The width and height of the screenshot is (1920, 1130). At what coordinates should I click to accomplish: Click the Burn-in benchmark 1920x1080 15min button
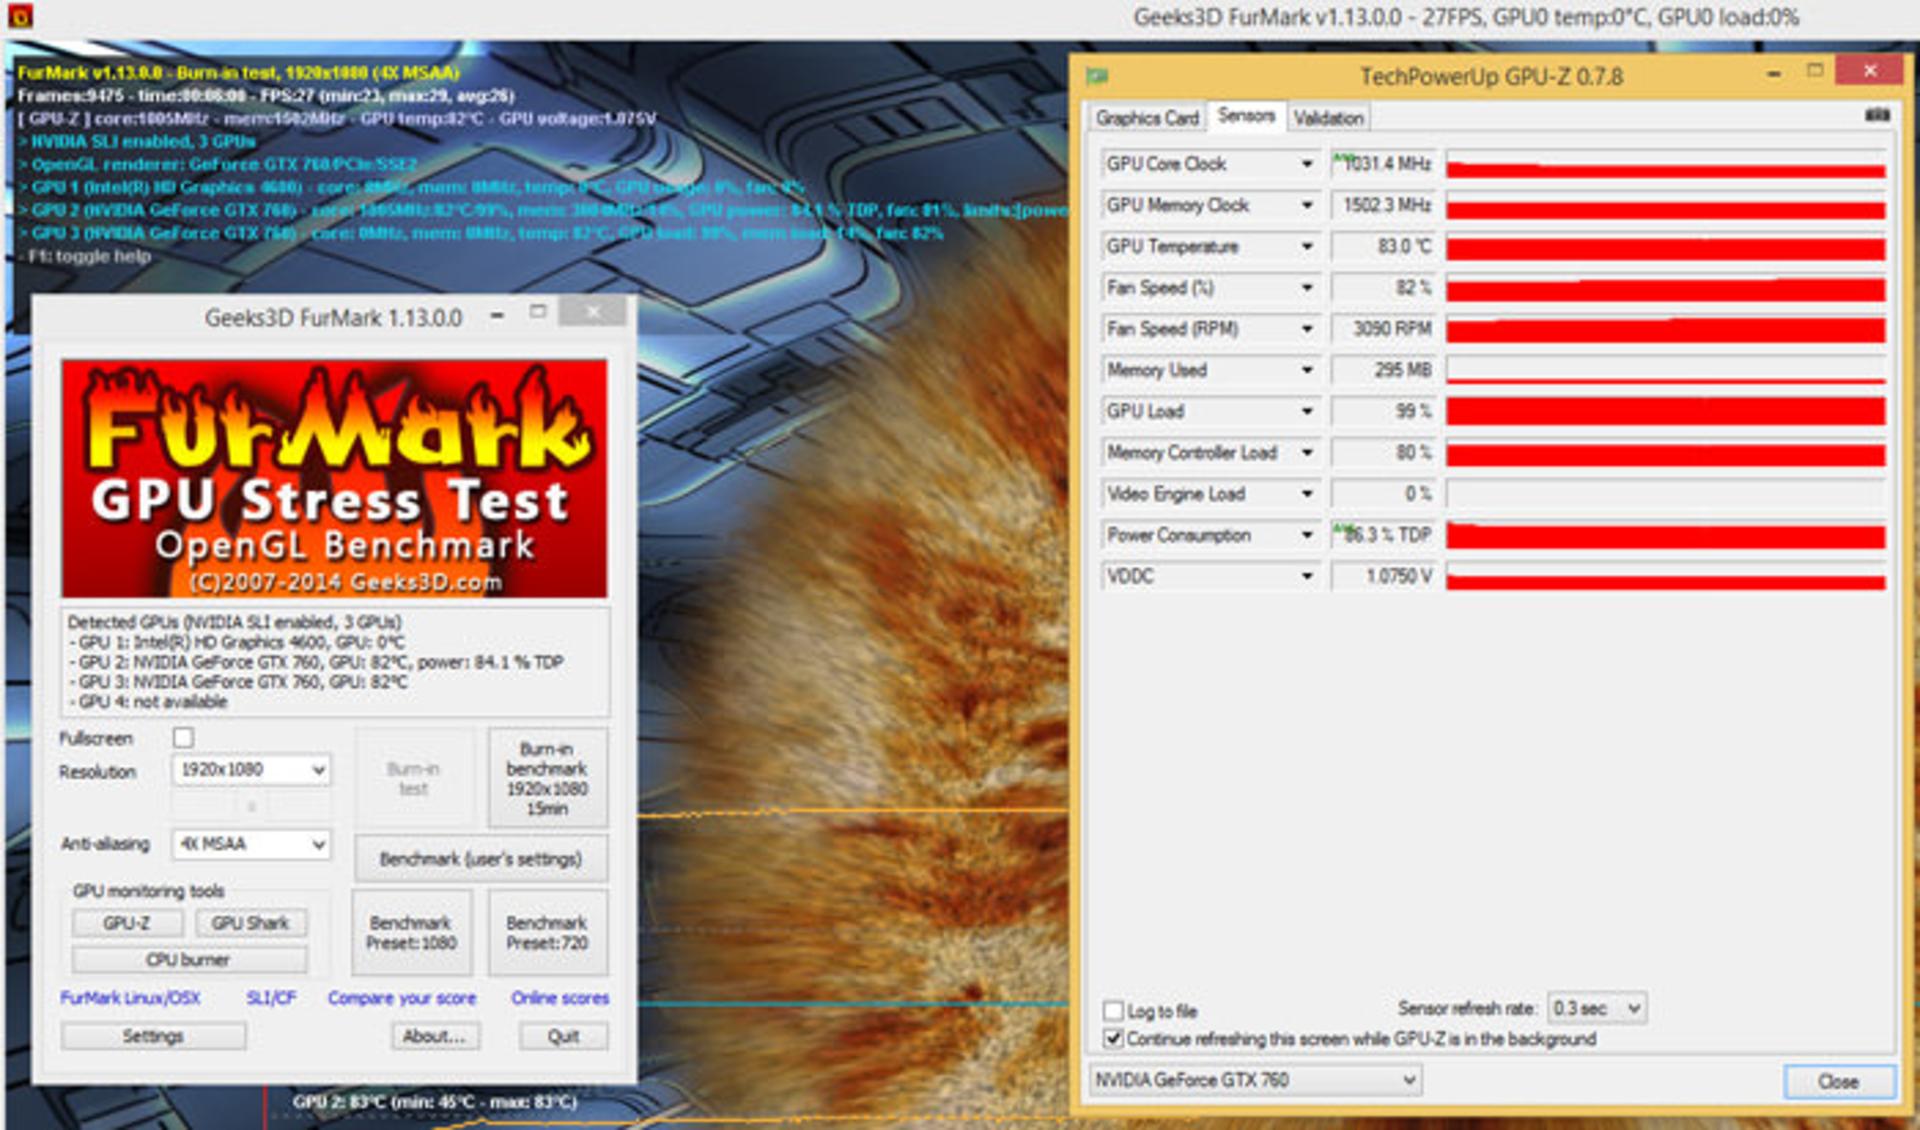547,778
